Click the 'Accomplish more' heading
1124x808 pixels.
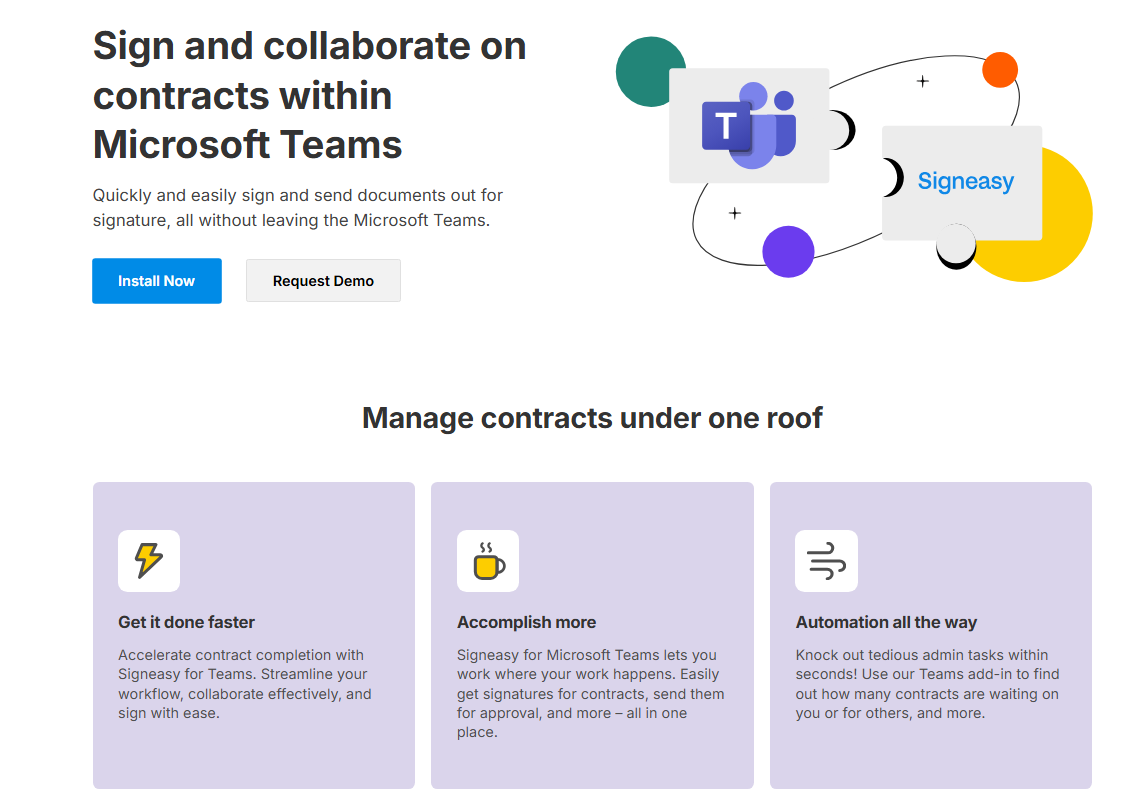tap(527, 622)
